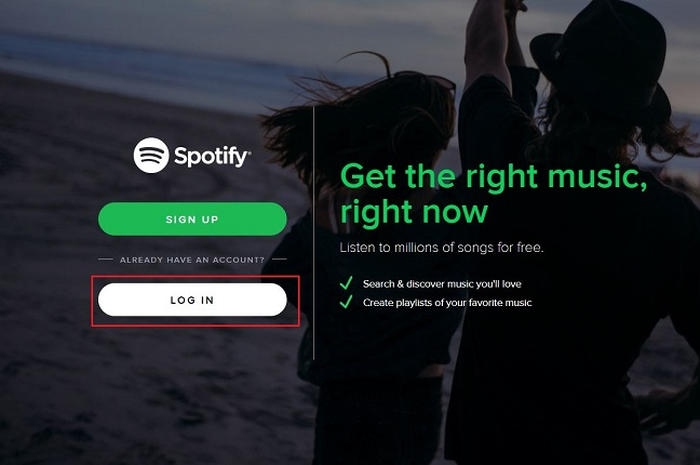Screen dimensions: 700x465
Task: Click Search & discover music you'll love text
Action: (x=442, y=284)
